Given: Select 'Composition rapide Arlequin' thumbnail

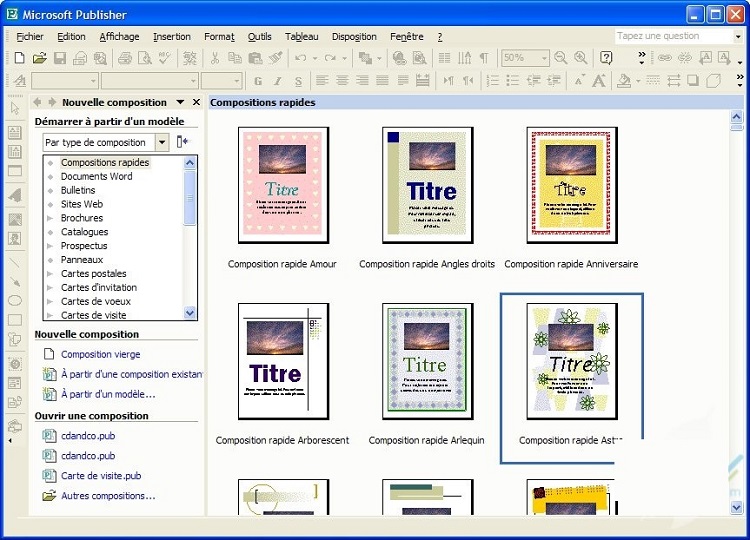Looking at the screenshot, I should point(427,361).
